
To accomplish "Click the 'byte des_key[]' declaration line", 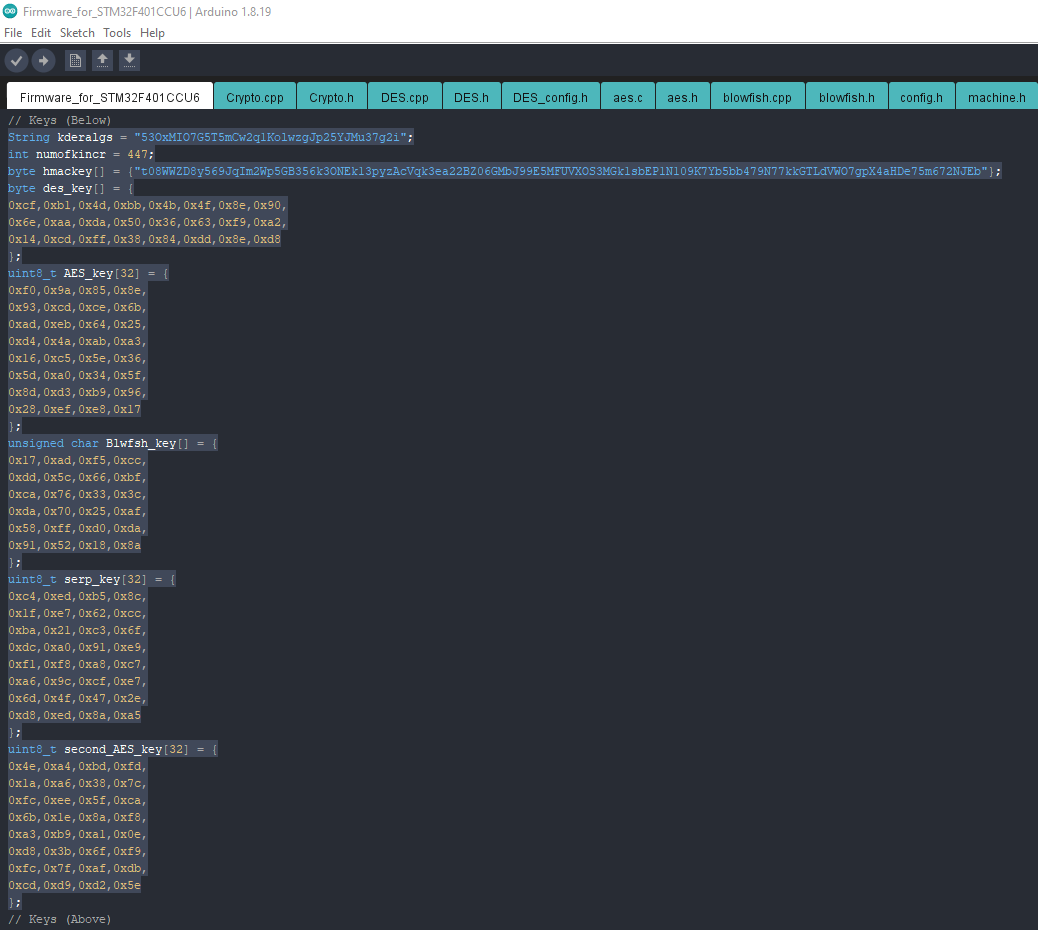I will pos(71,188).
